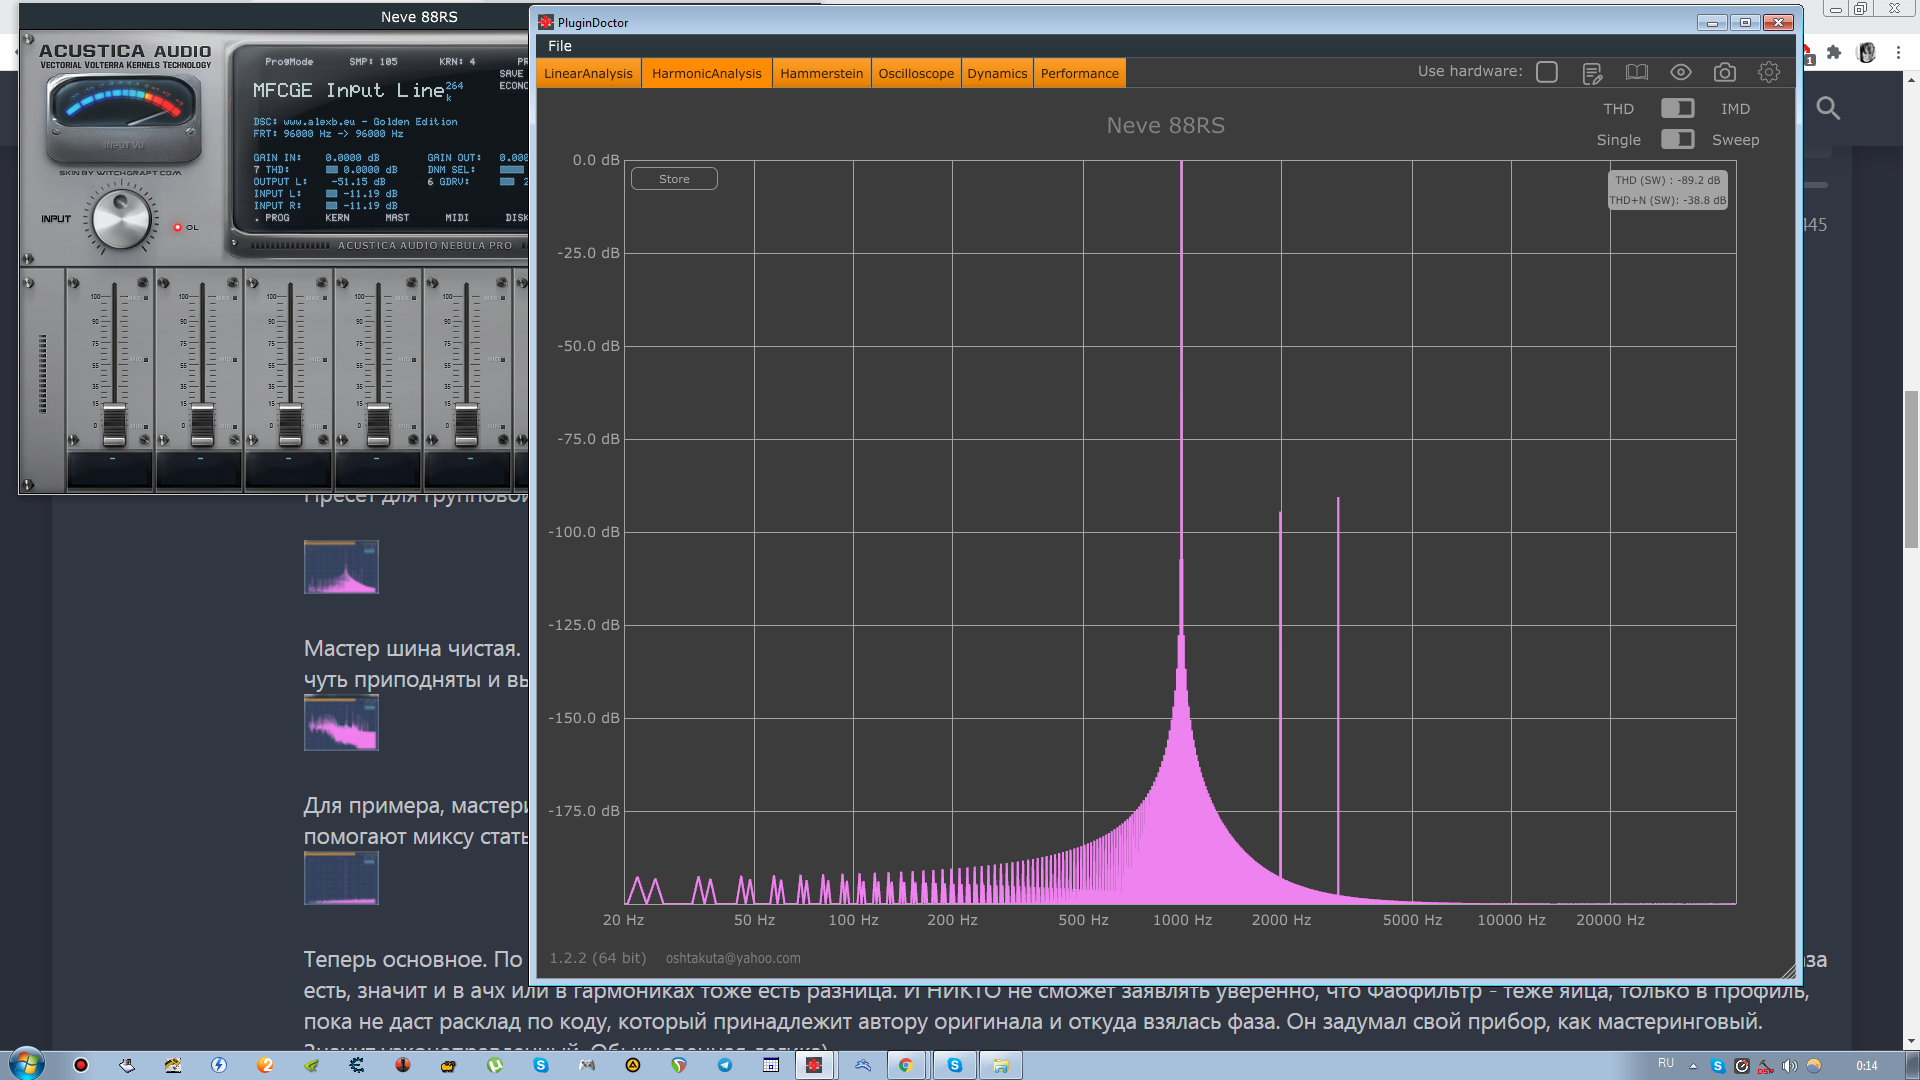Click GAIN IN value 0.0000 dB

(352, 158)
